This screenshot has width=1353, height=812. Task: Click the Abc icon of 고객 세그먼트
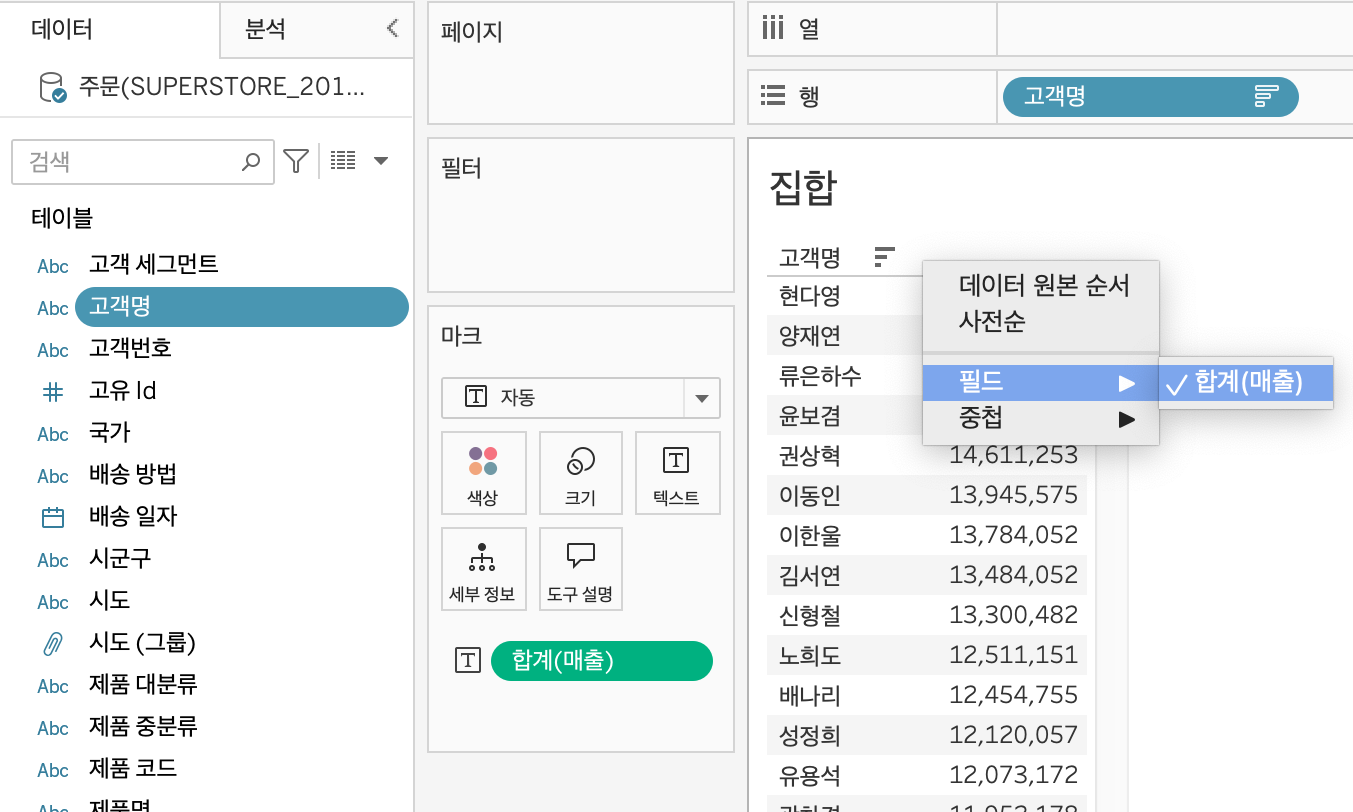click(53, 266)
